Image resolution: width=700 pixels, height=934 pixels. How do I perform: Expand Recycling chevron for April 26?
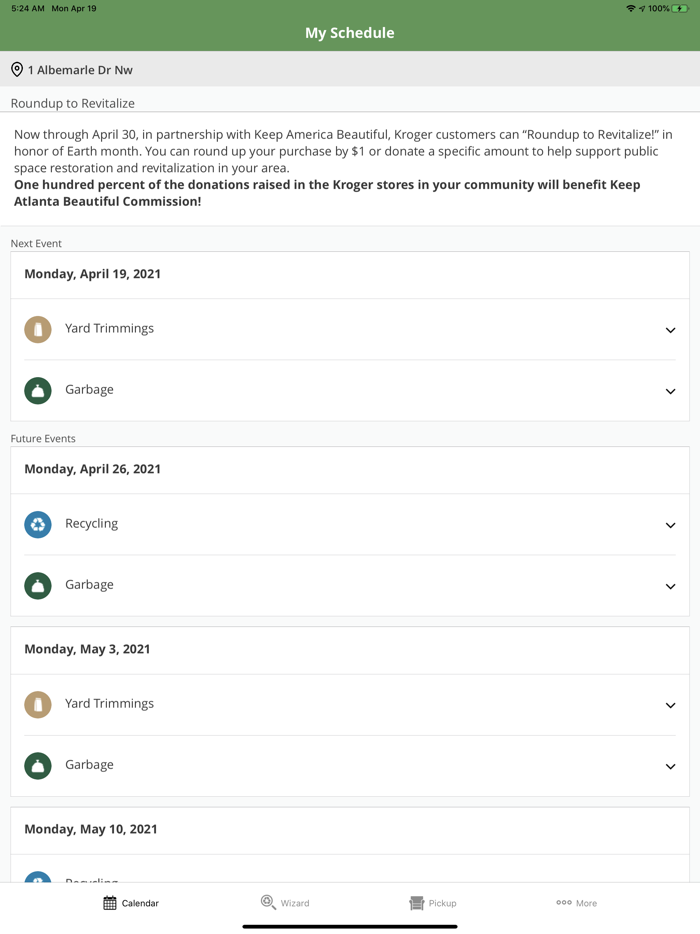click(670, 525)
